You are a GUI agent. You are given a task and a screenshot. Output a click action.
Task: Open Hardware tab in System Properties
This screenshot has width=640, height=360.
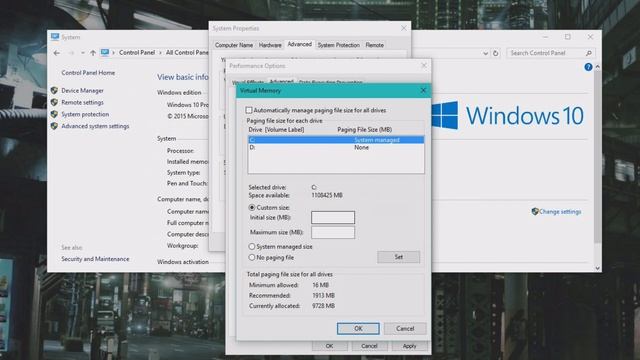pyautogui.click(x=270, y=45)
